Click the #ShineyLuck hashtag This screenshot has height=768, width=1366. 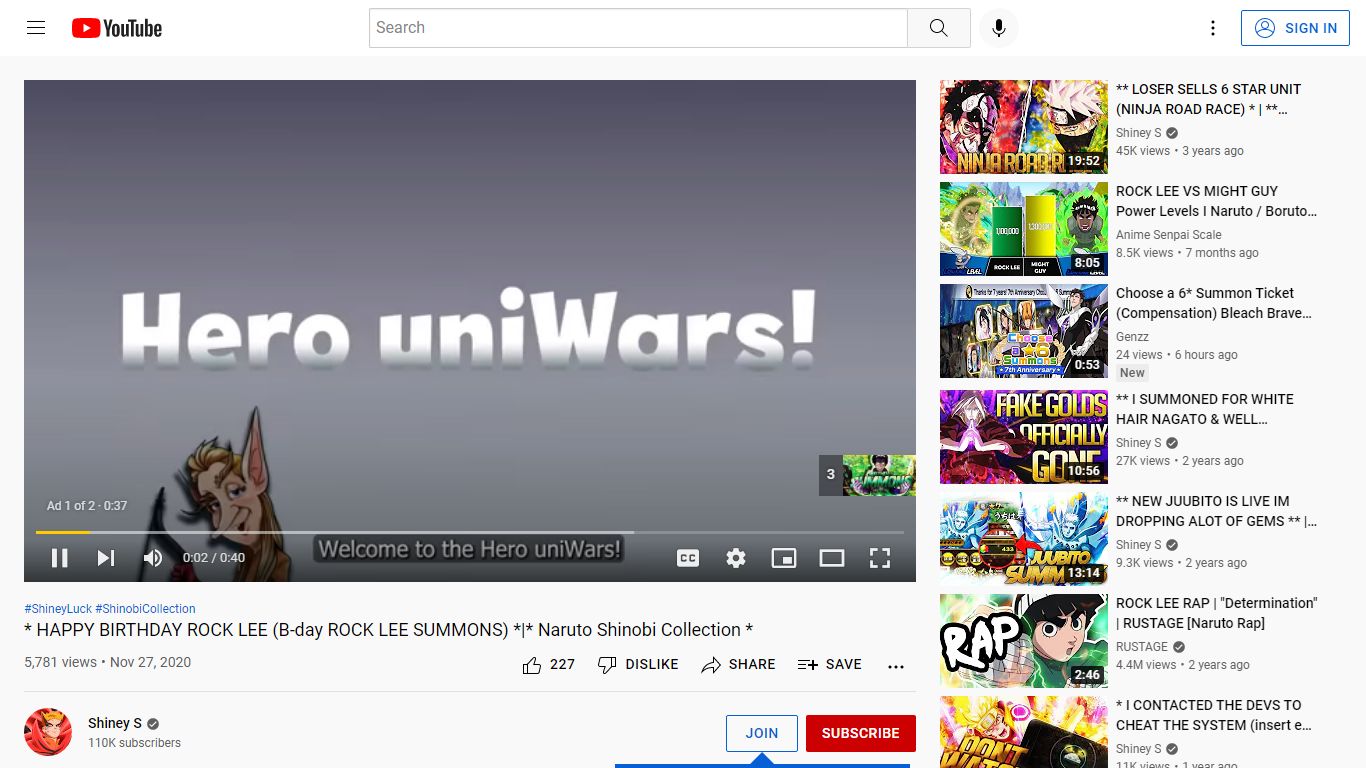pos(58,609)
